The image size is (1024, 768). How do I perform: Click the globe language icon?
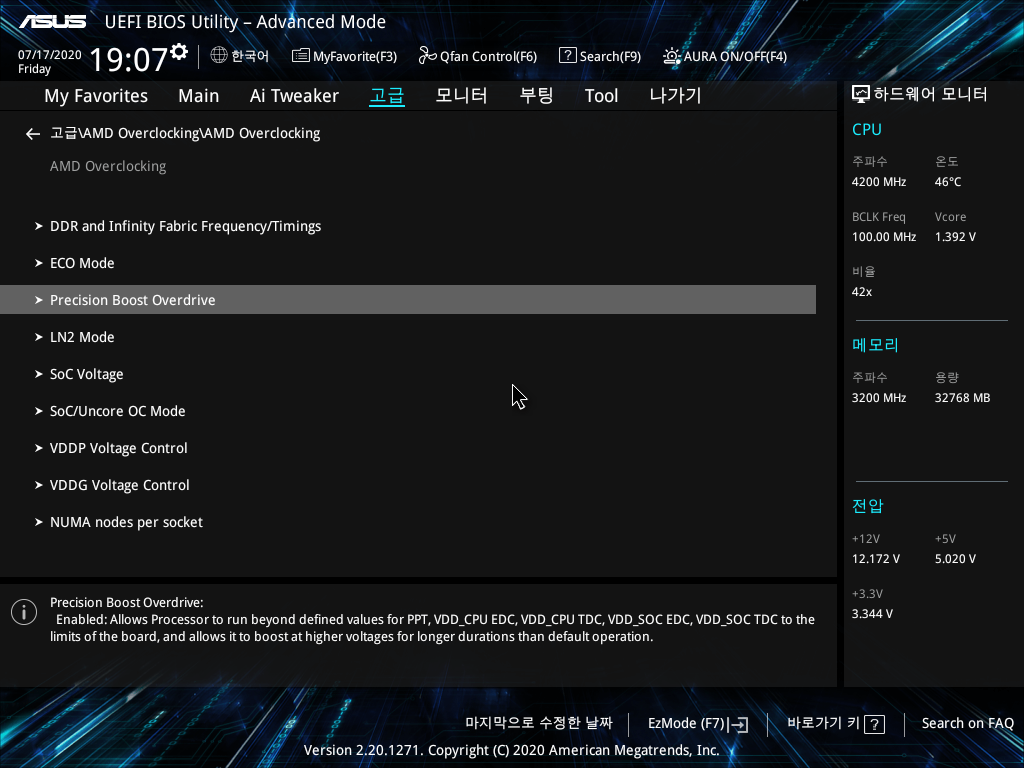pos(219,56)
